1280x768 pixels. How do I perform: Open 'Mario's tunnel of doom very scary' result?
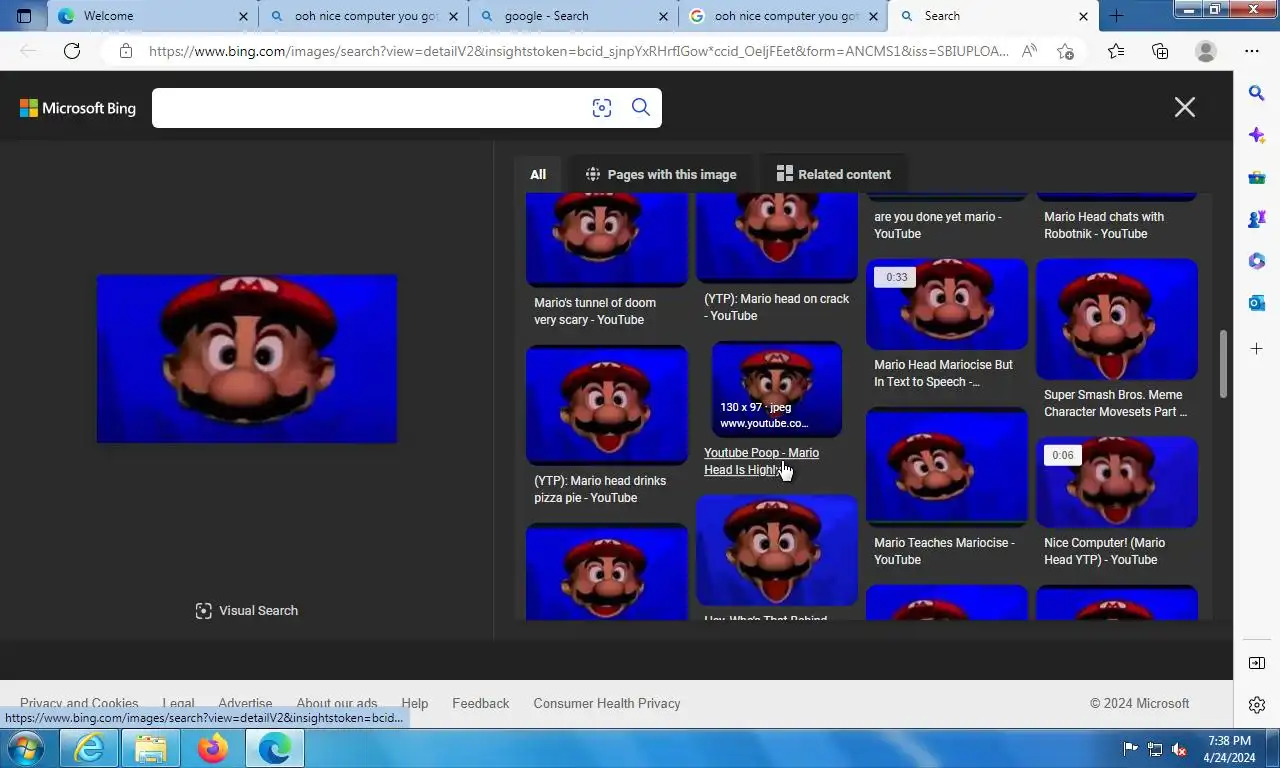point(595,311)
